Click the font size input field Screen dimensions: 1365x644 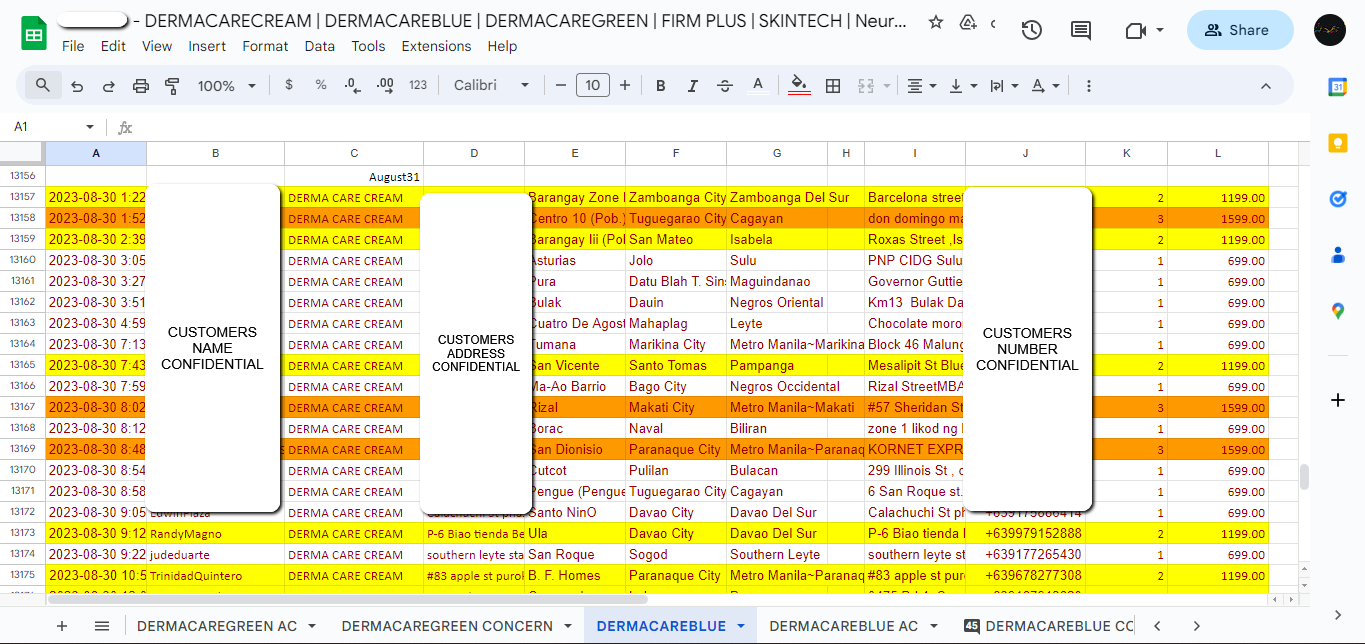pos(593,86)
